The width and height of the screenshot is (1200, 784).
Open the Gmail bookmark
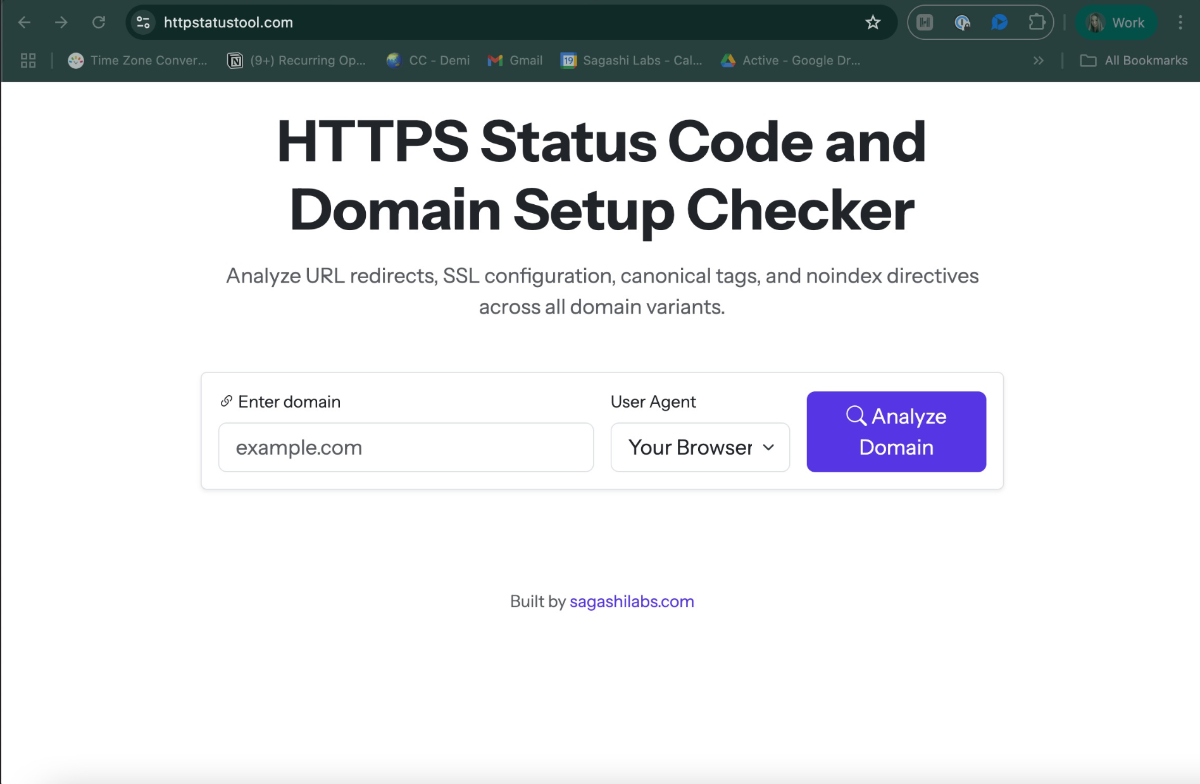[515, 60]
